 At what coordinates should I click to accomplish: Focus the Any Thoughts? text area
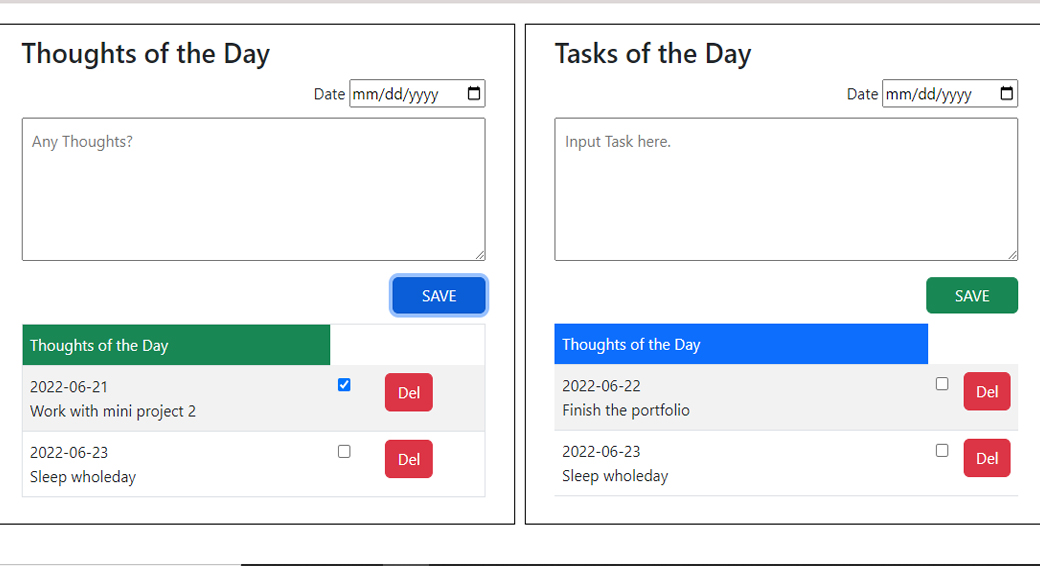[253, 190]
